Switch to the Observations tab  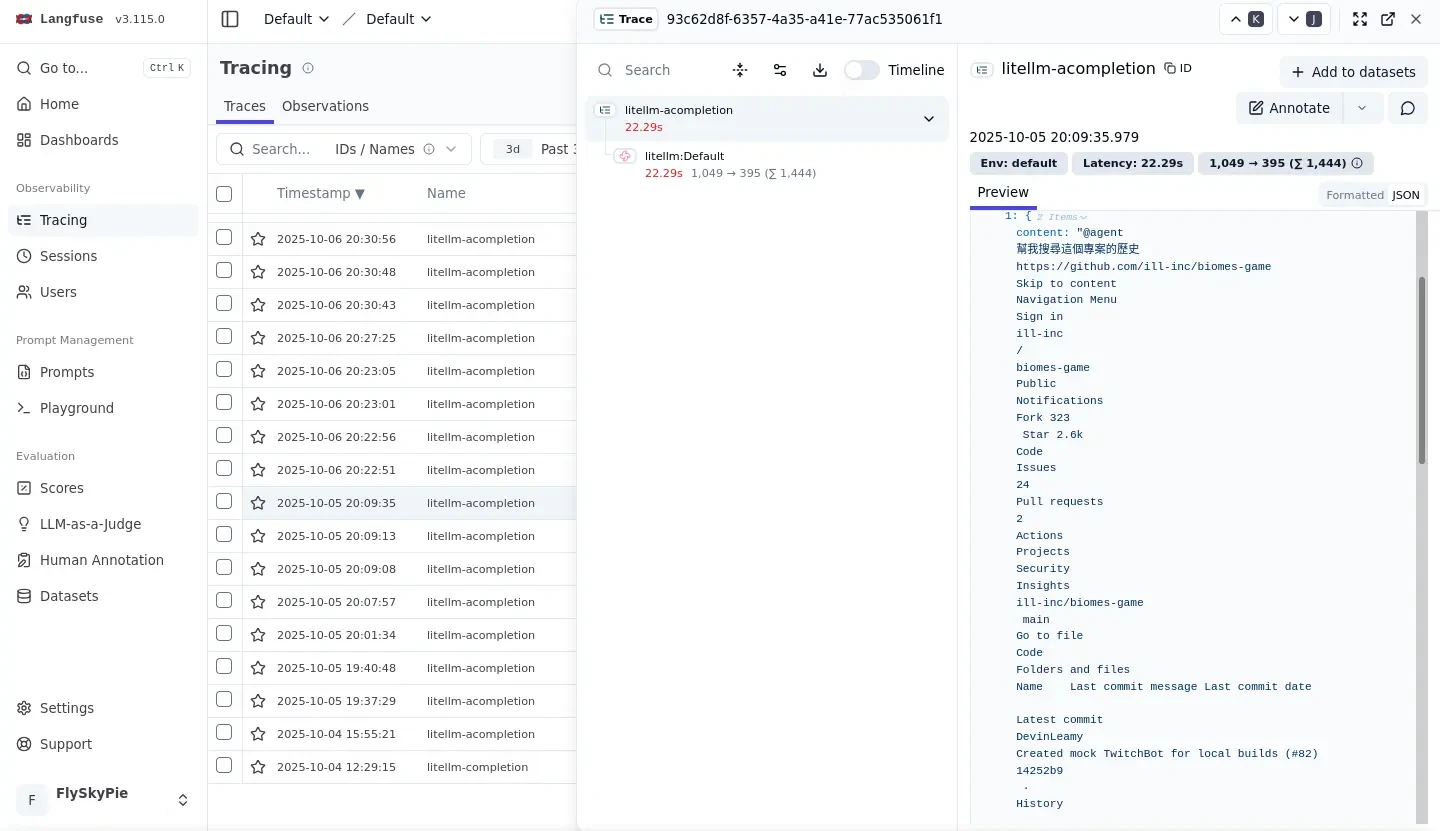coord(325,106)
